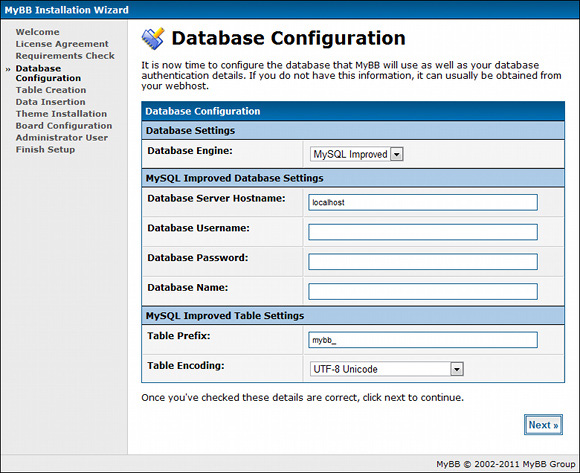Click the Next » button
580x473 pixels.
pos(543,425)
